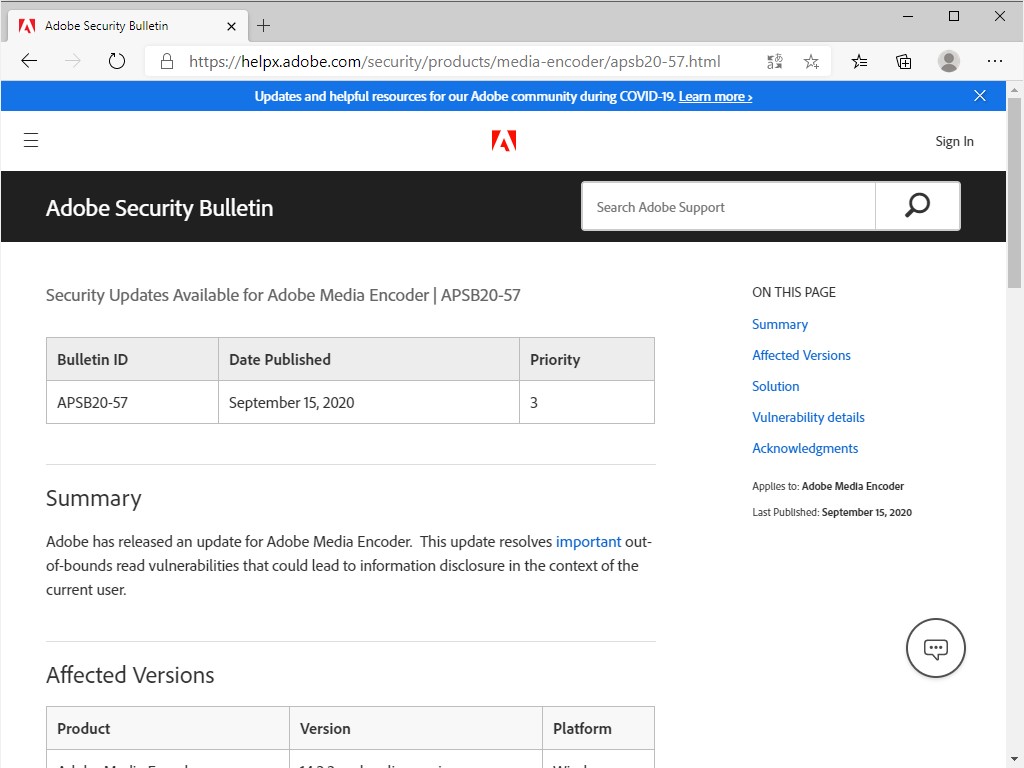The width and height of the screenshot is (1024, 768).
Task: Open browser Settings and more menu
Action: pyautogui.click(x=994, y=61)
